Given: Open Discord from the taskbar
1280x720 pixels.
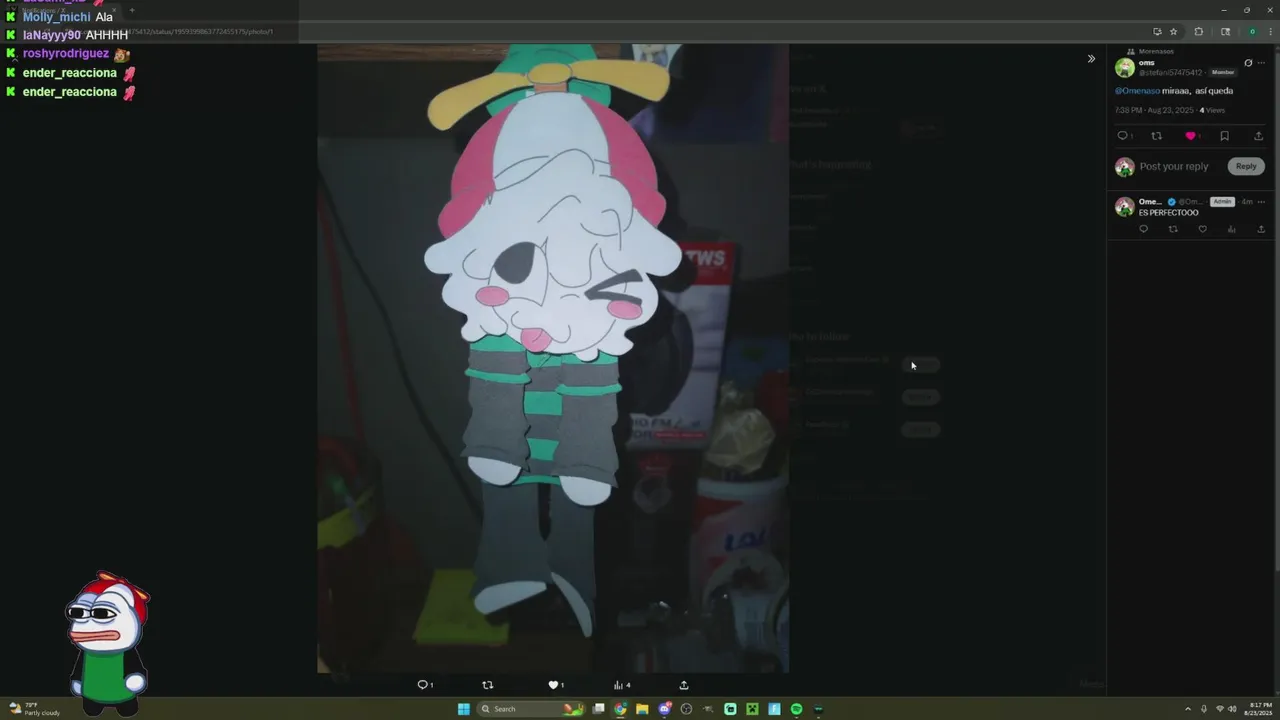Looking at the screenshot, I should [x=664, y=709].
